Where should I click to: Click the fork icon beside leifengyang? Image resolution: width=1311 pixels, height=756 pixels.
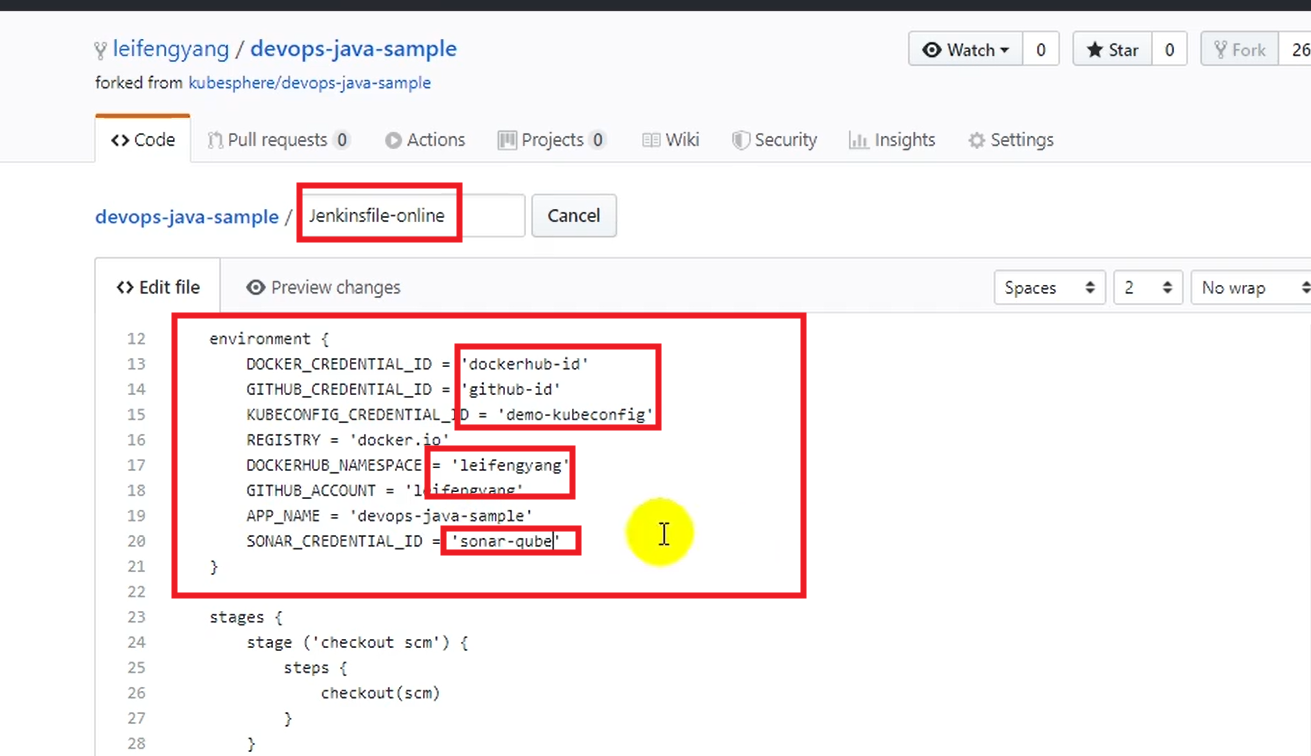(x=100, y=50)
